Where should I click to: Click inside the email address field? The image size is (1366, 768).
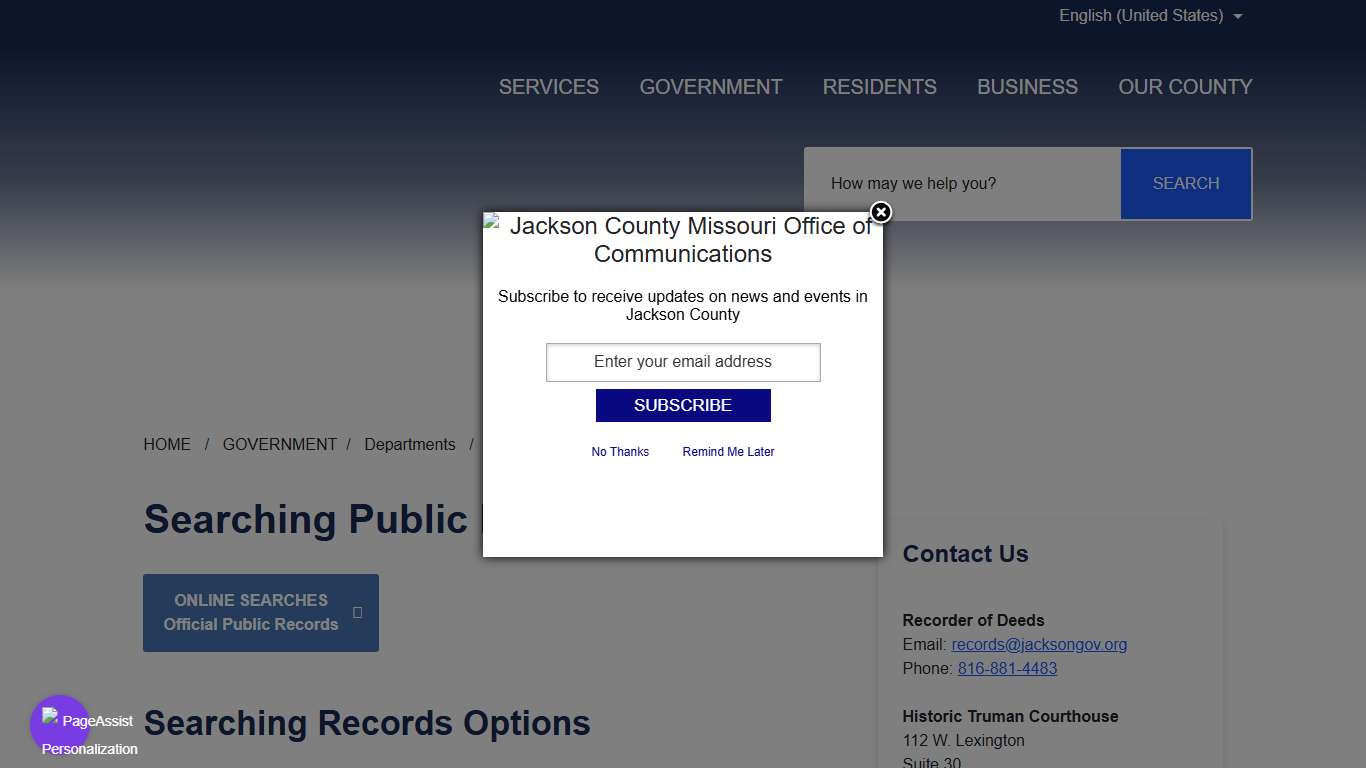pos(683,362)
